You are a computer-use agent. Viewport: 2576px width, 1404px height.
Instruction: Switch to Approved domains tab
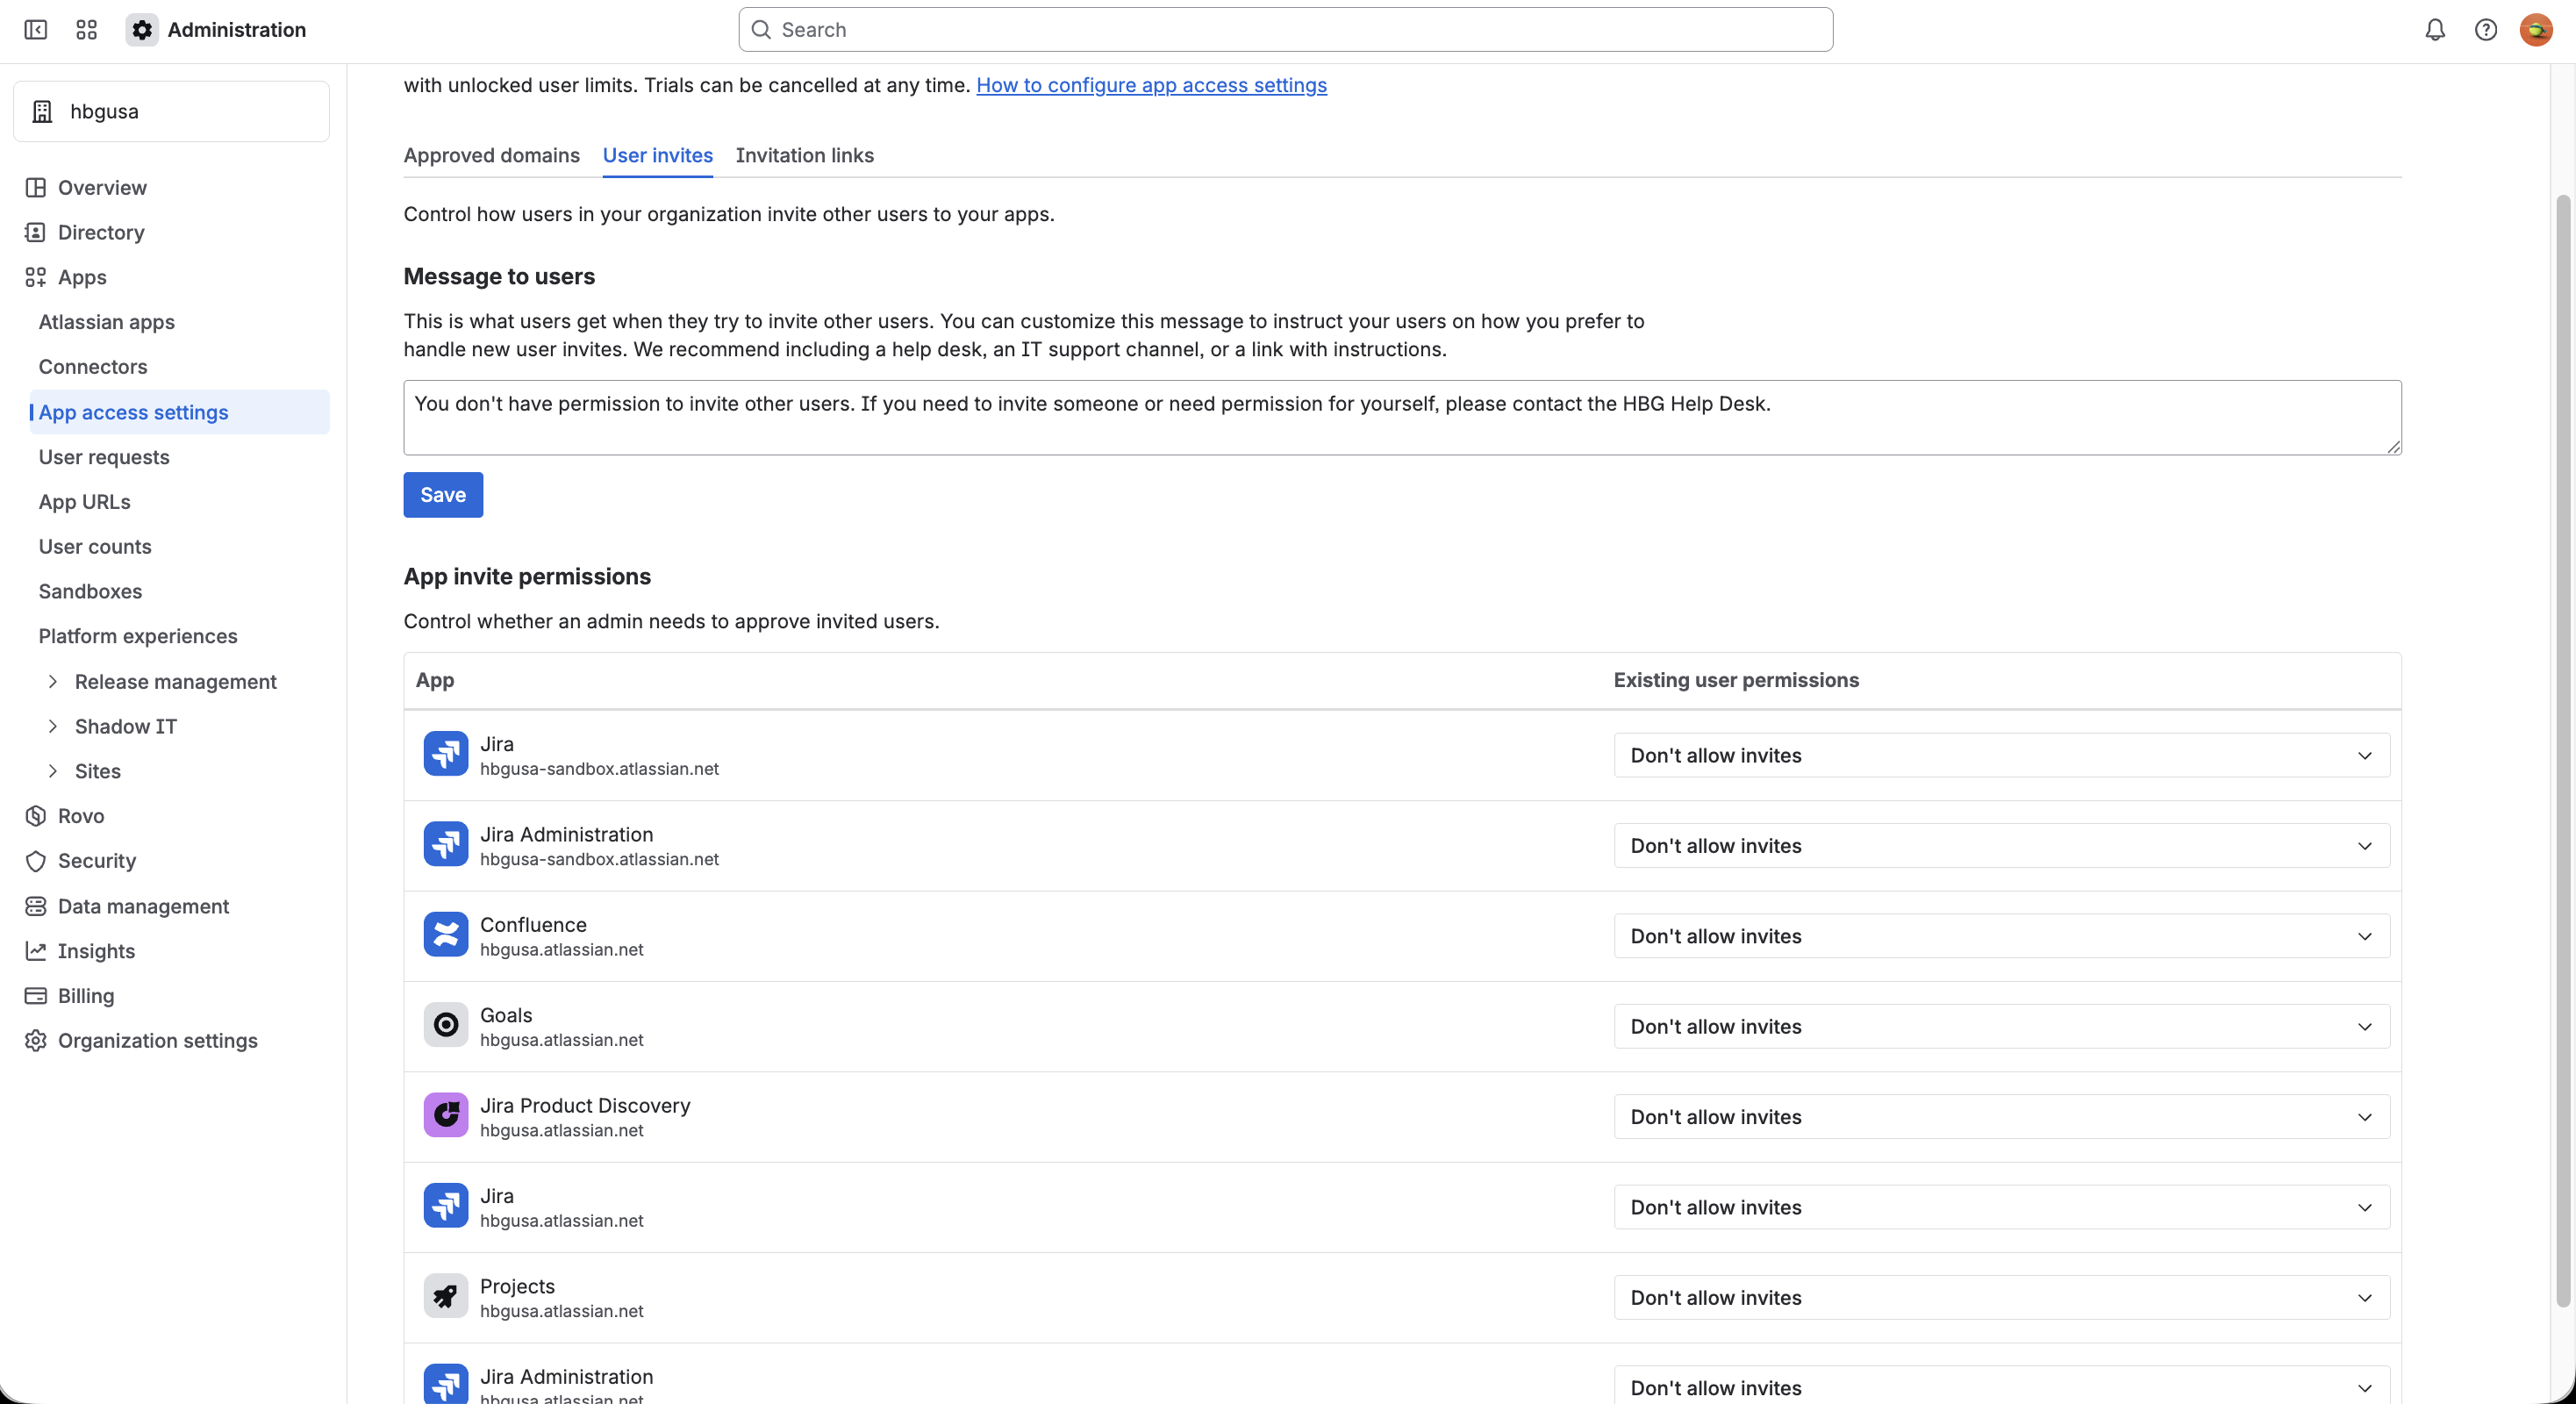click(491, 155)
